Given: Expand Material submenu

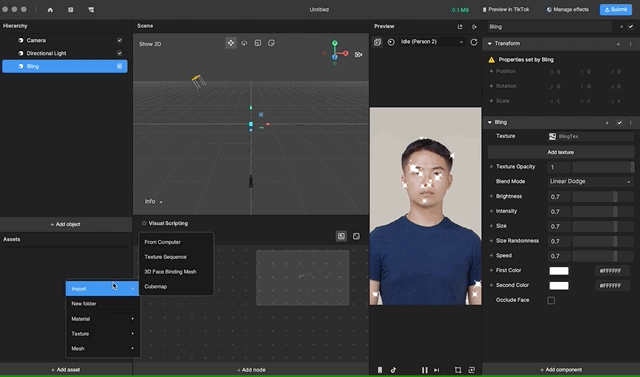Looking at the screenshot, I should click(x=102, y=319).
